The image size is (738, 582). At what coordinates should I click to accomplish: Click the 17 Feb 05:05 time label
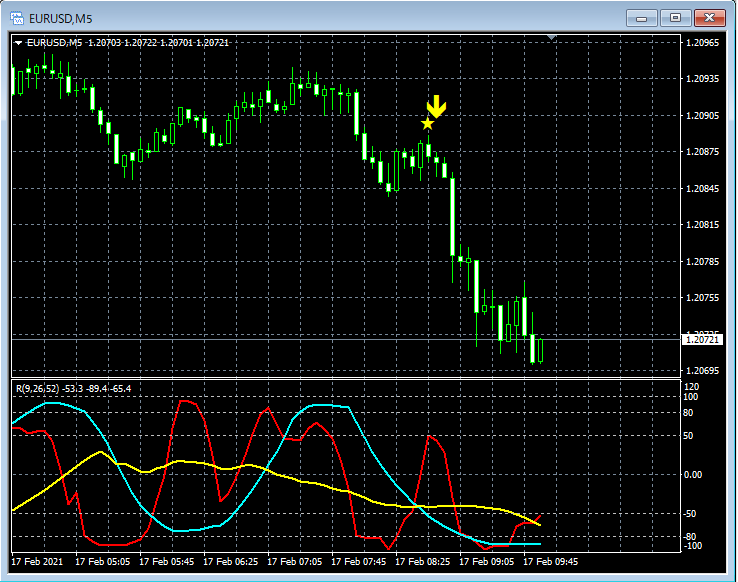click(103, 562)
